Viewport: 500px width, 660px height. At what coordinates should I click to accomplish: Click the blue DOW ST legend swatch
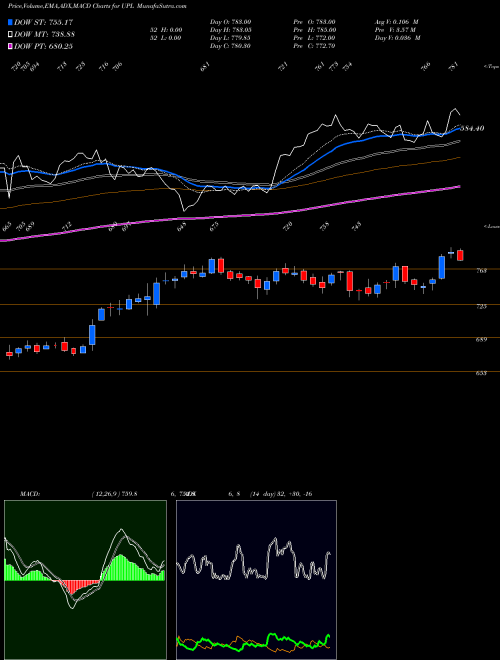pos(11,22)
